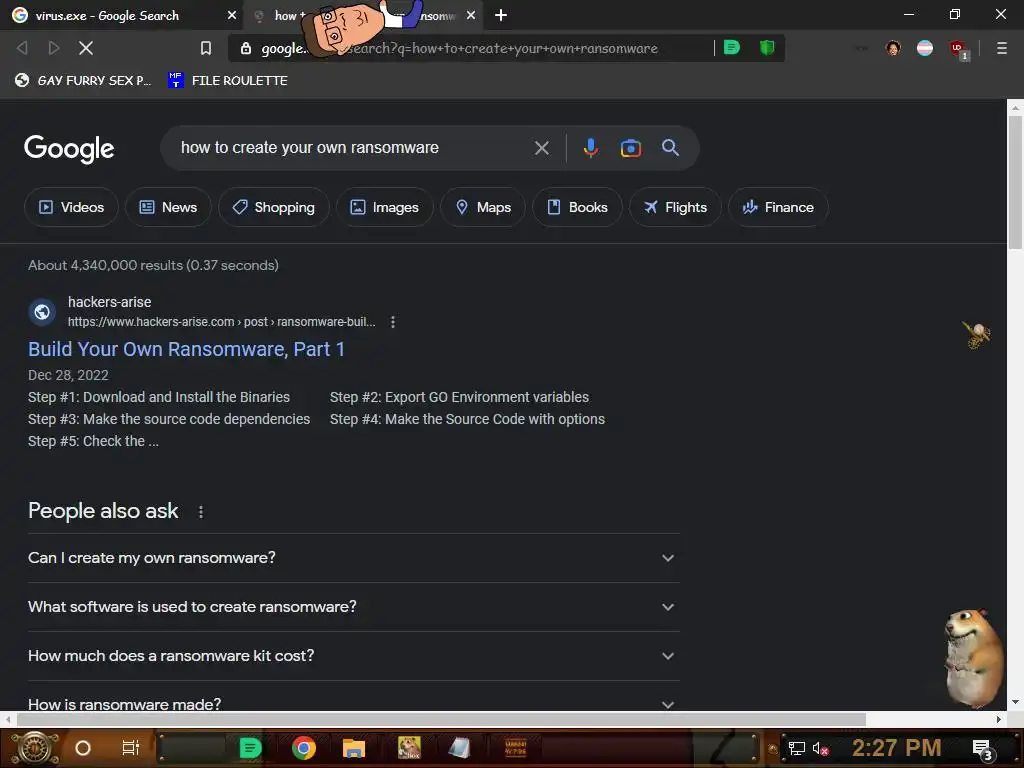Switch to Flights results
The image size is (1024, 768).
click(x=675, y=208)
